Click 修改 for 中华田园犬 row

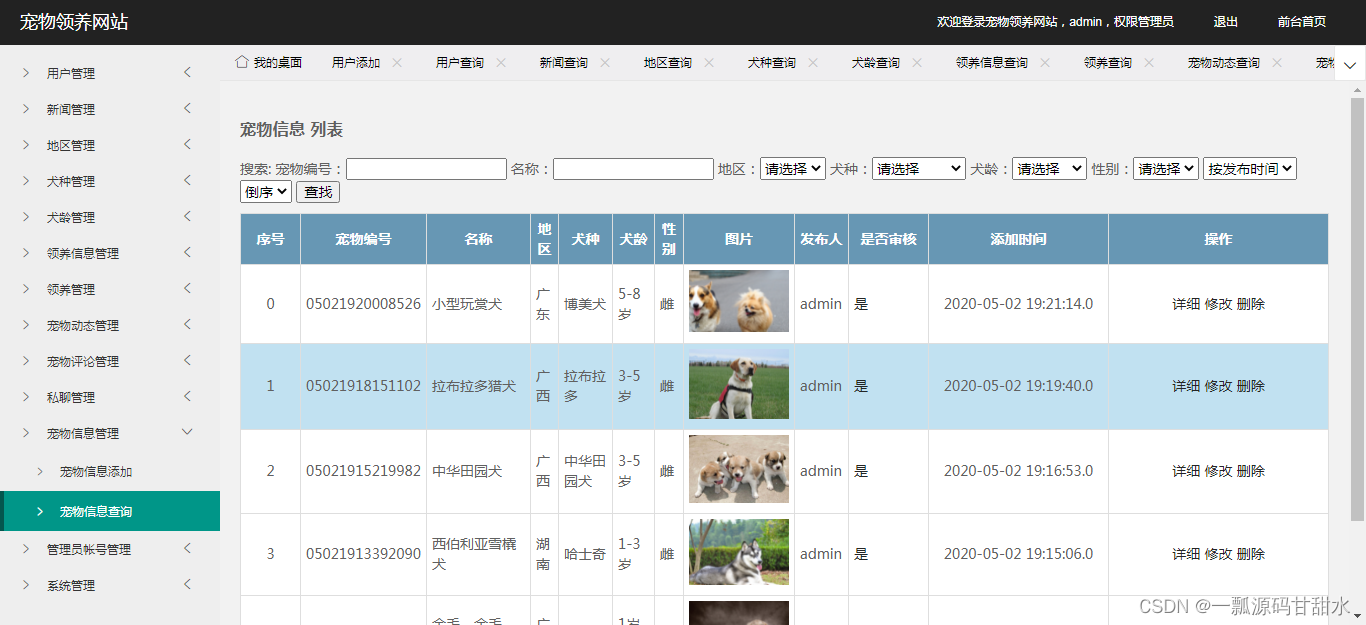1218,471
